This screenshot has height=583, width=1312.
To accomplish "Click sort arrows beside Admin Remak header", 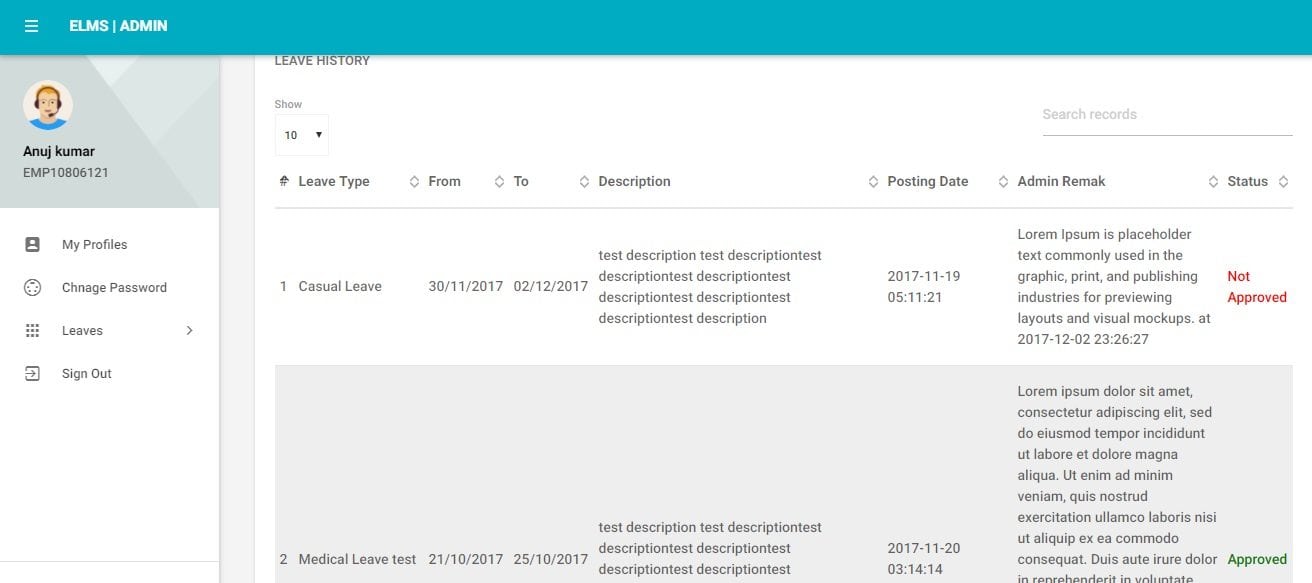I will [x=1213, y=181].
